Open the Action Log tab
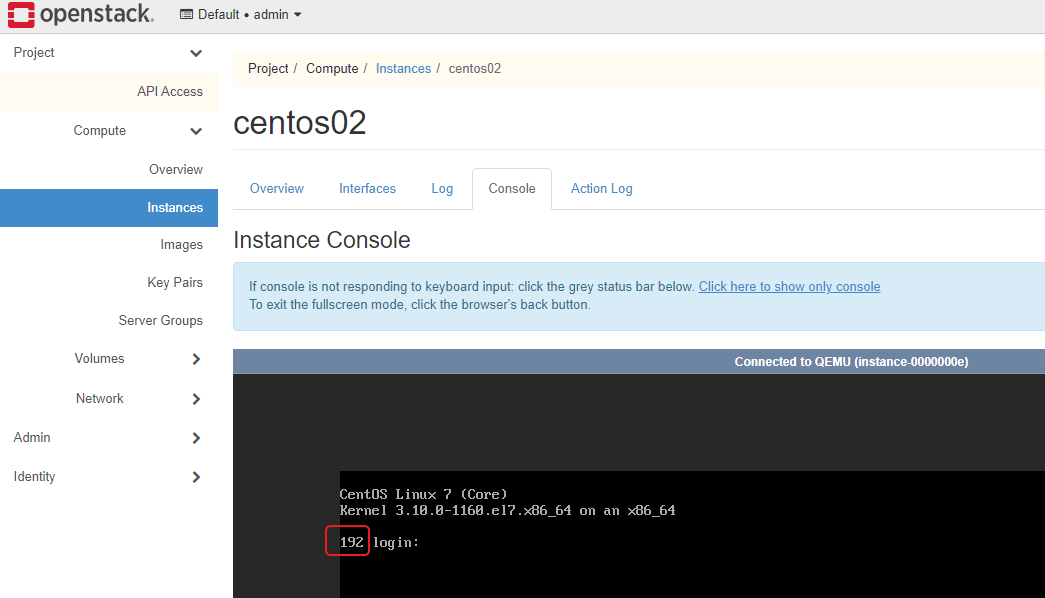The width and height of the screenshot is (1045, 598). (601, 189)
